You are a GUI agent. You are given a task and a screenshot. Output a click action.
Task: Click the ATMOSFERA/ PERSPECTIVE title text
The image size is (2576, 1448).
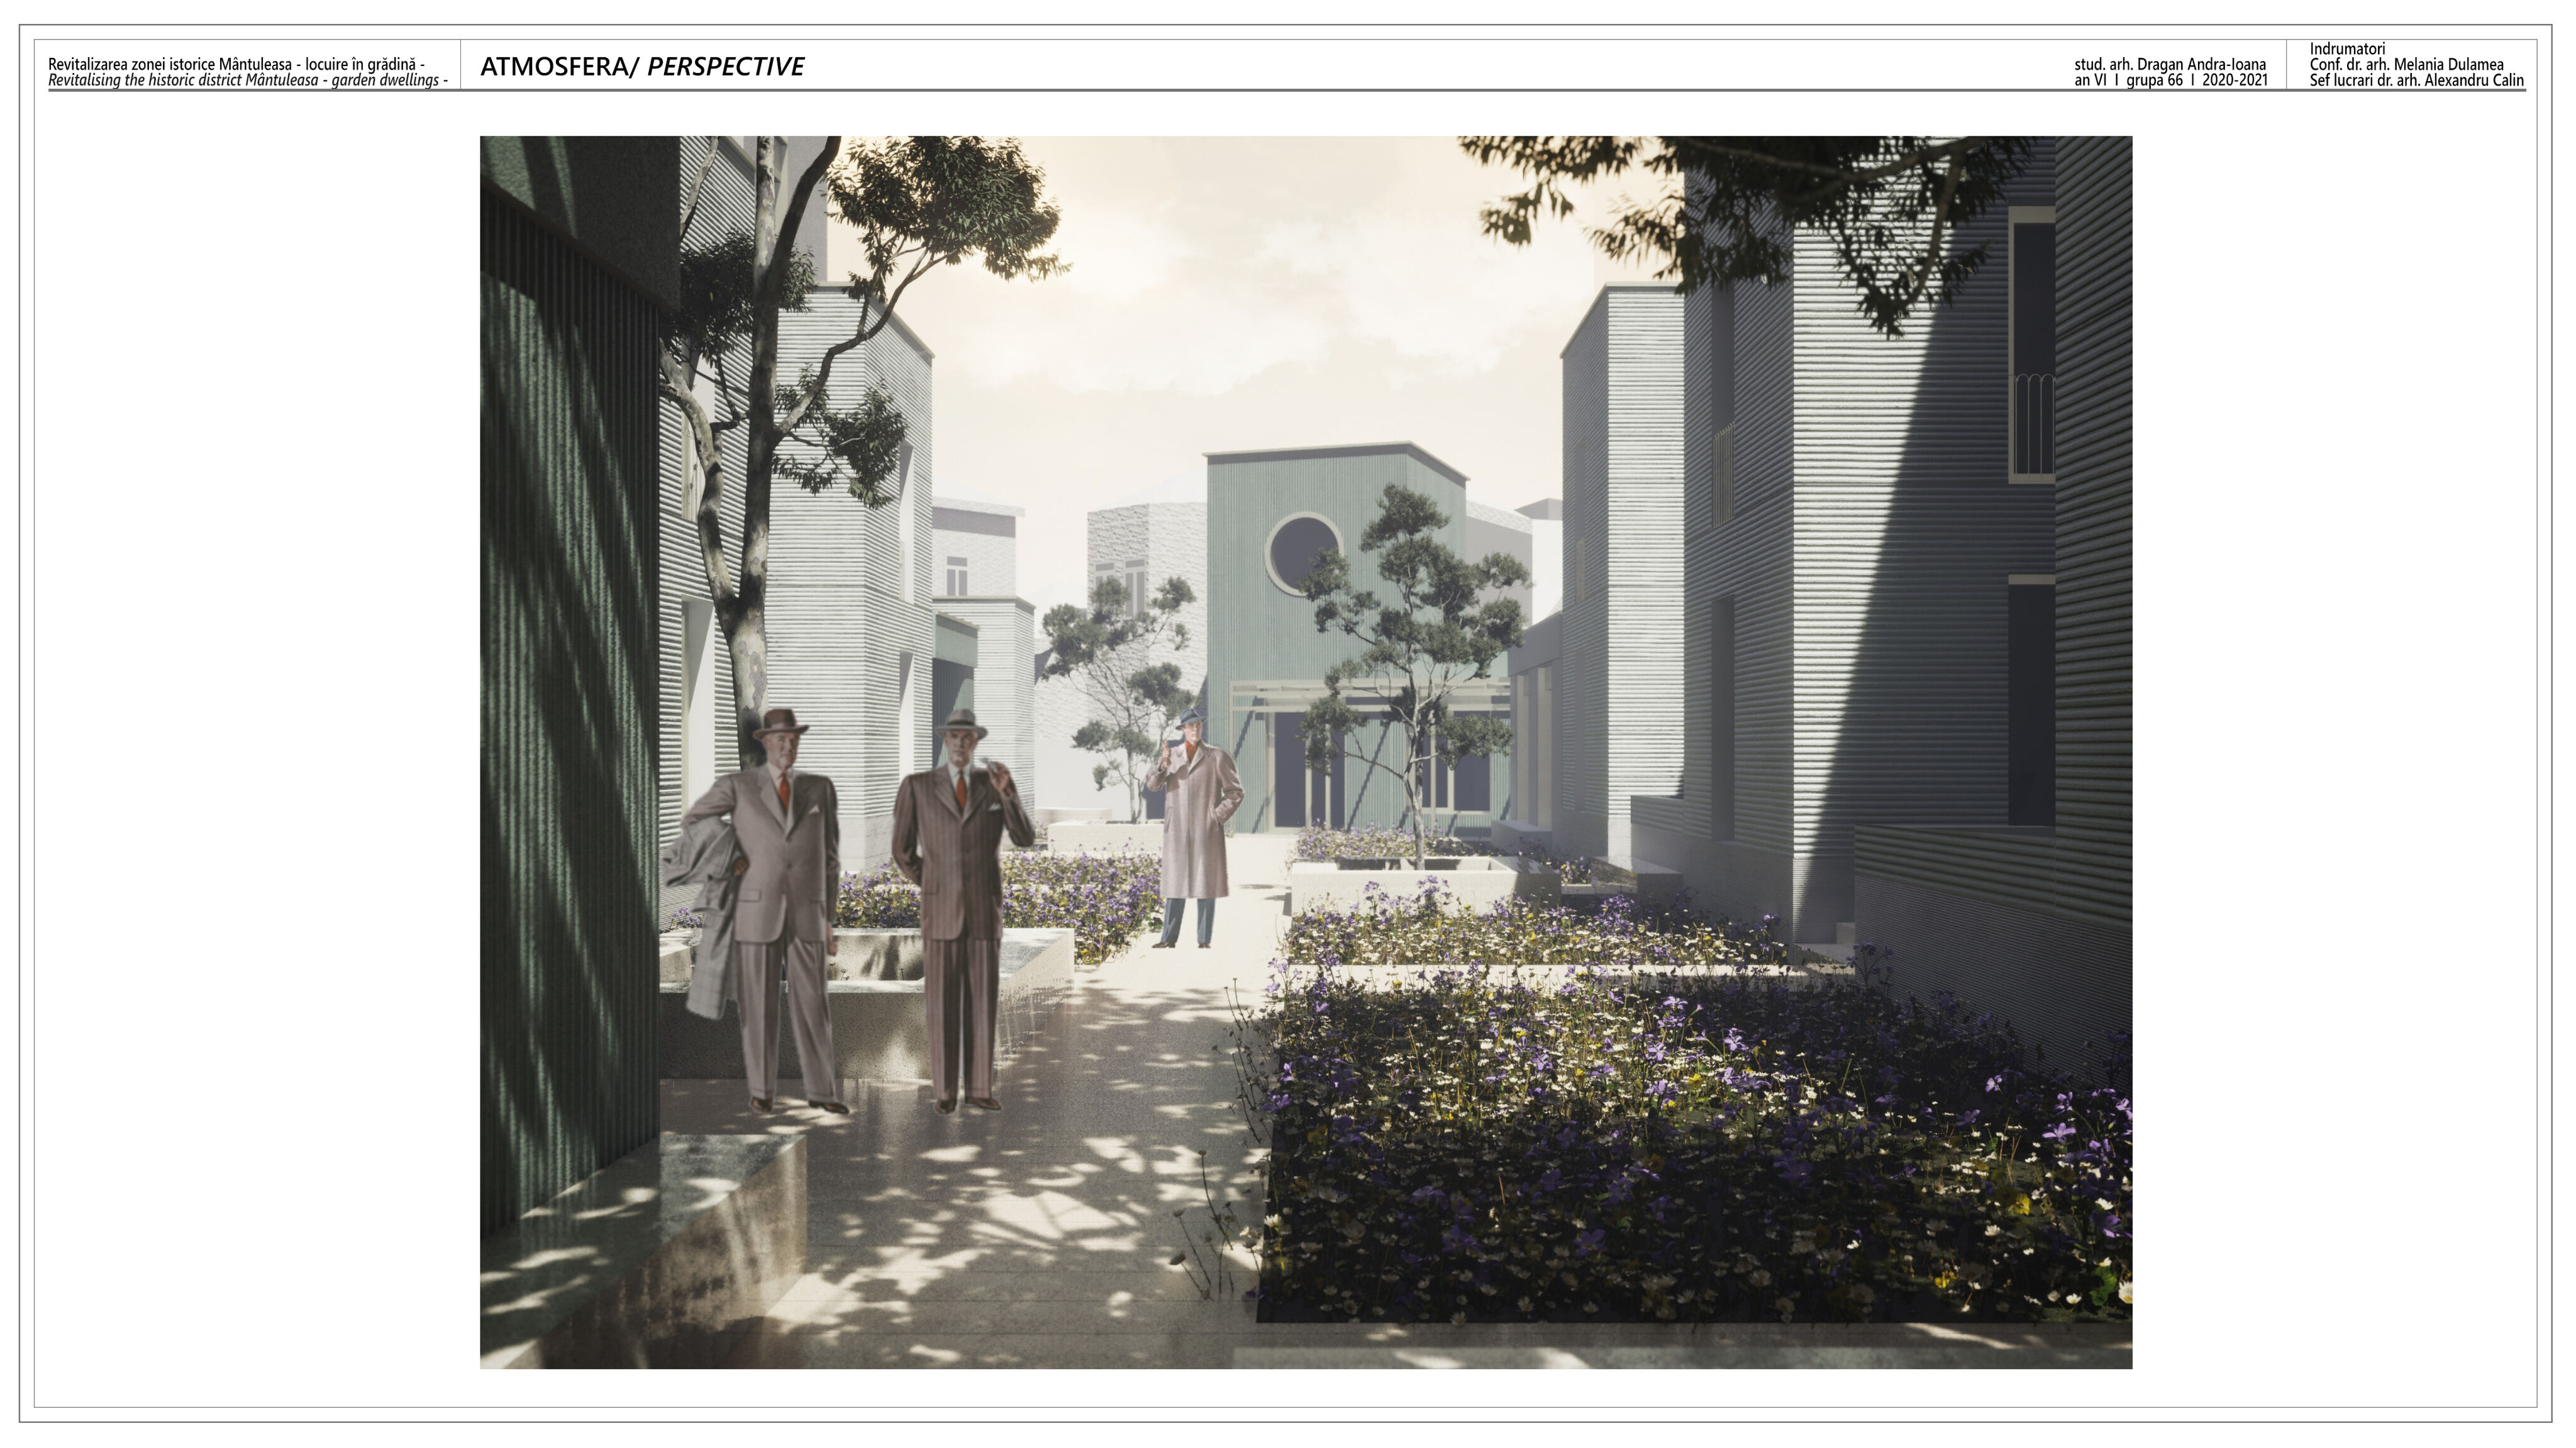coord(642,67)
